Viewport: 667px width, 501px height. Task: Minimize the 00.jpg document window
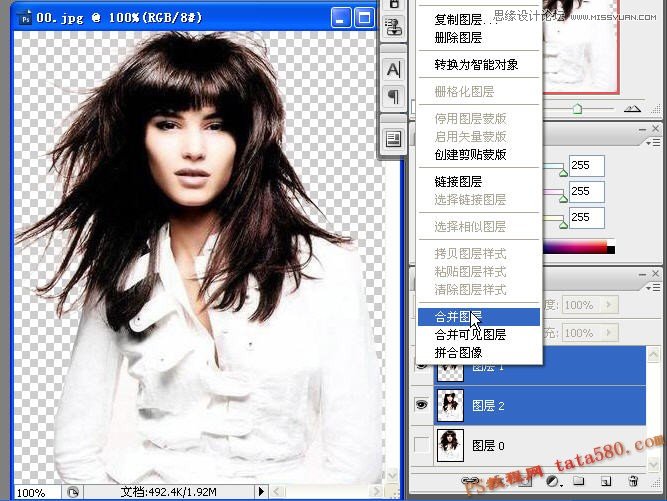pos(340,18)
